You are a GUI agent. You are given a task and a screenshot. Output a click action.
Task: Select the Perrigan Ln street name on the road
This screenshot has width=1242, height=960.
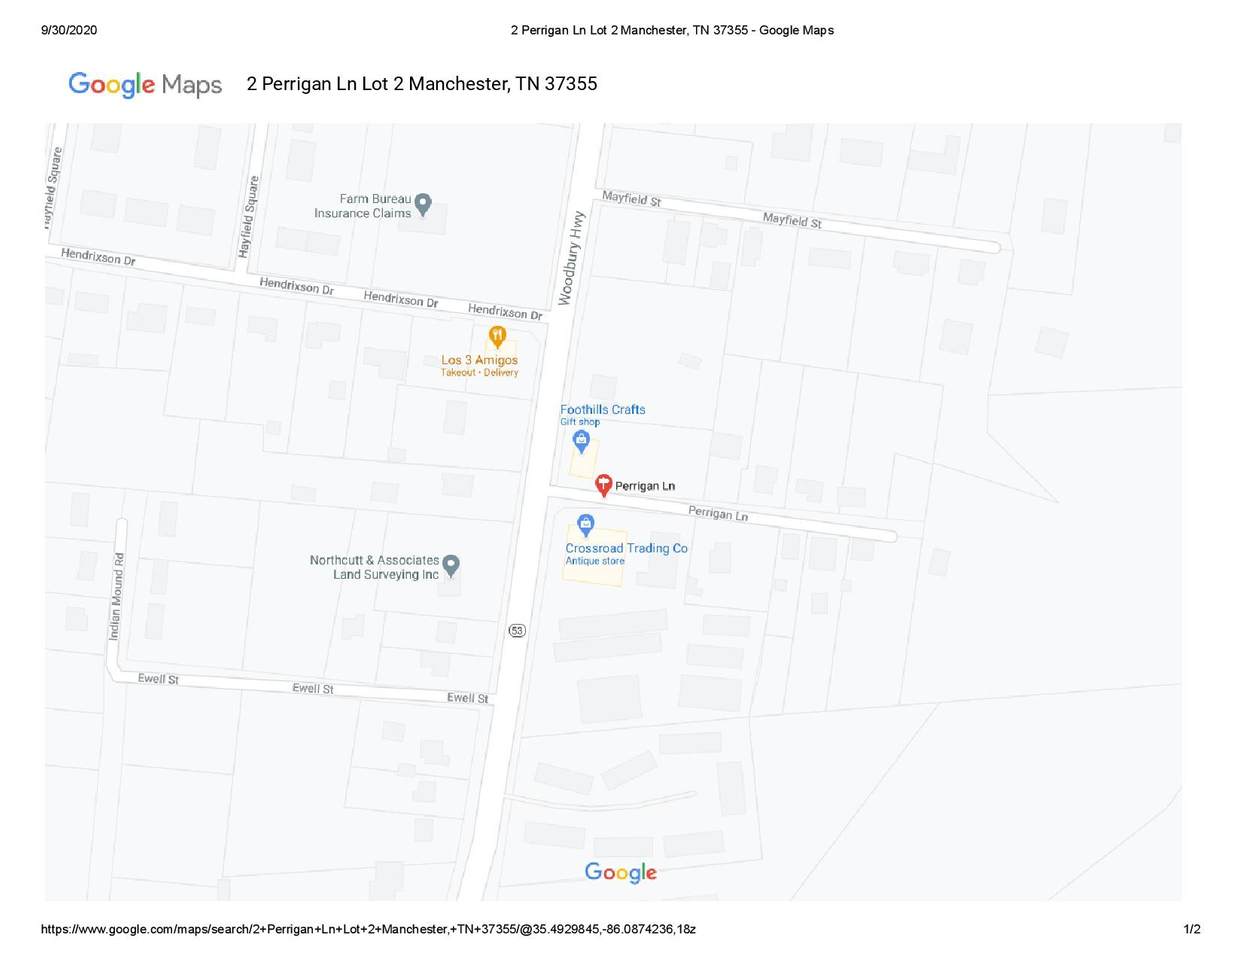(x=718, y=513)
